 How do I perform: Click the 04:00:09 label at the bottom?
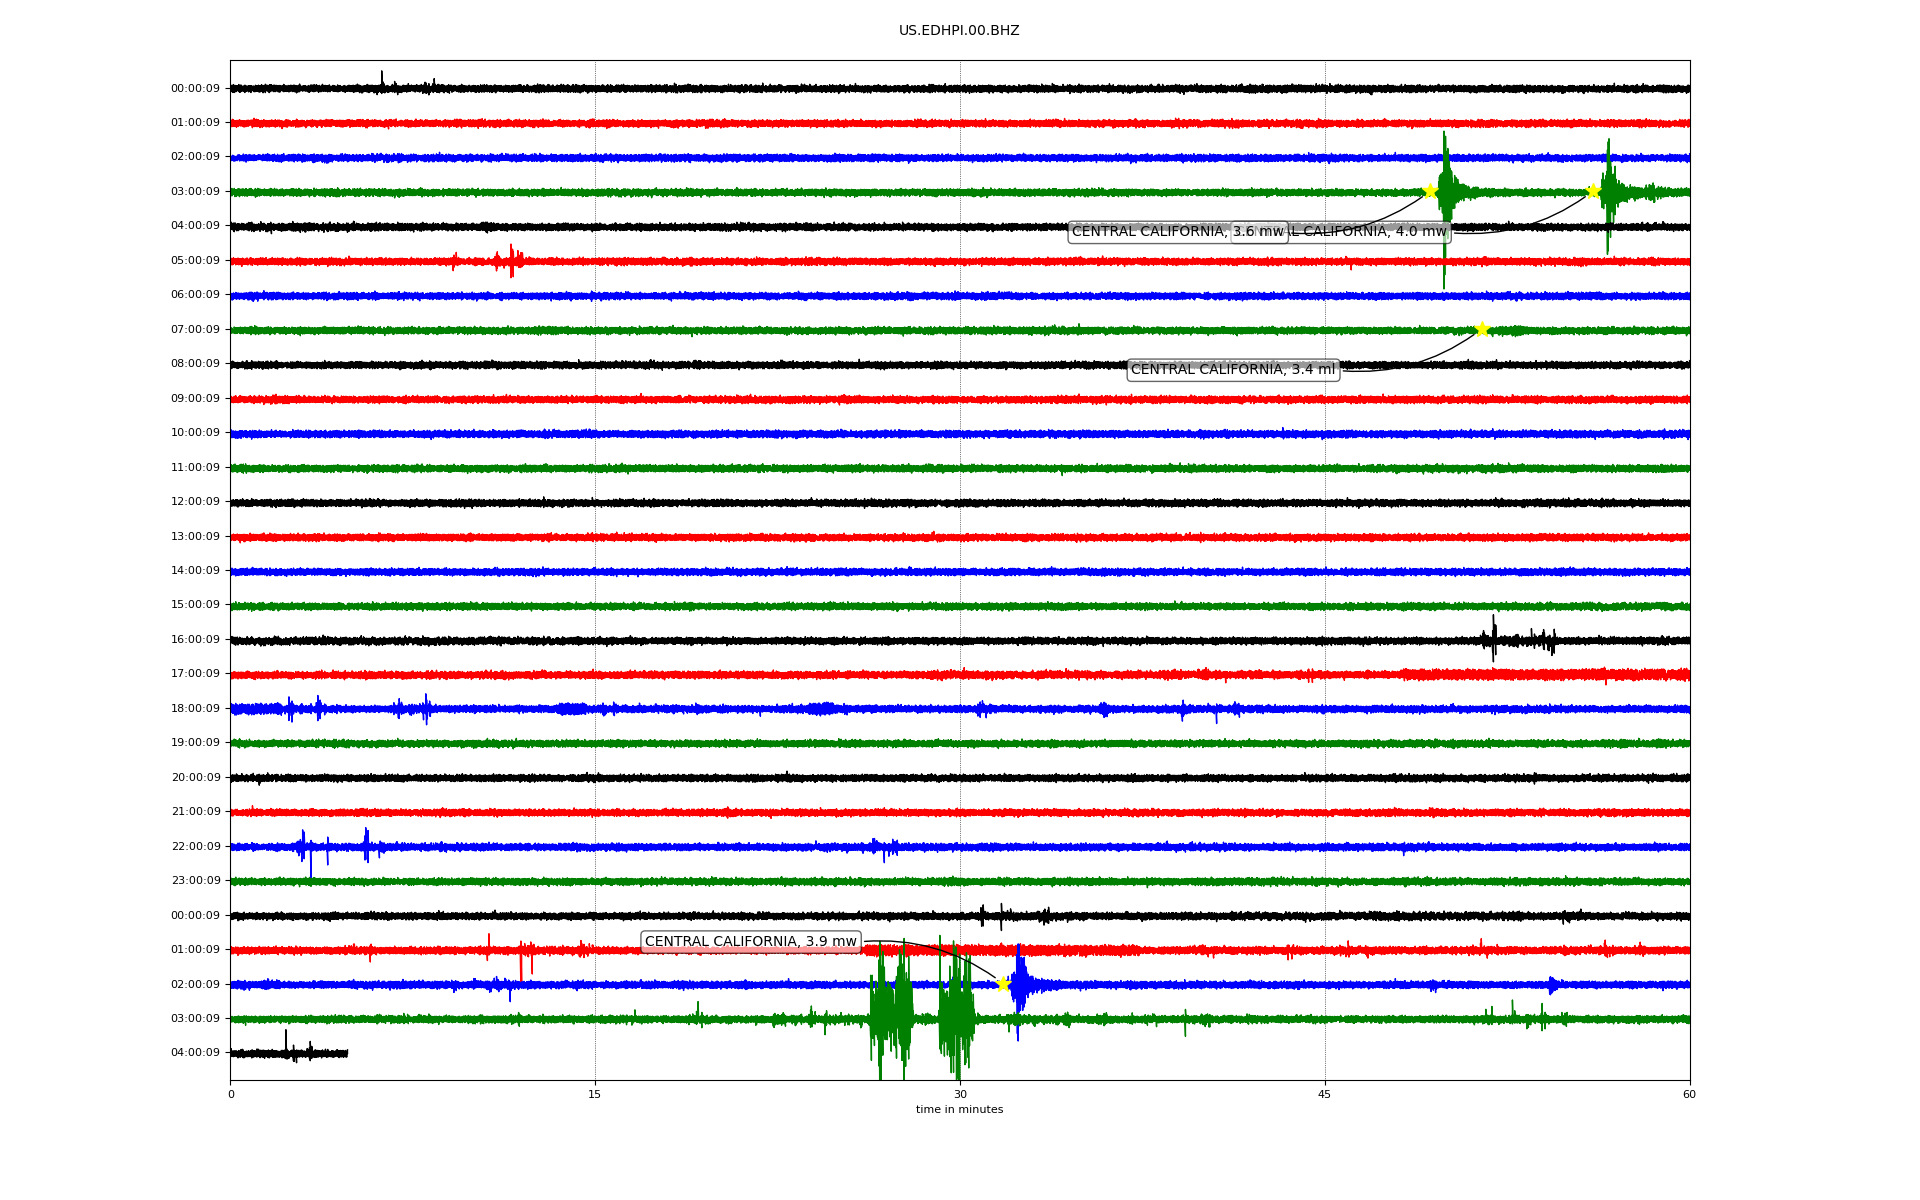[195, 1053]
